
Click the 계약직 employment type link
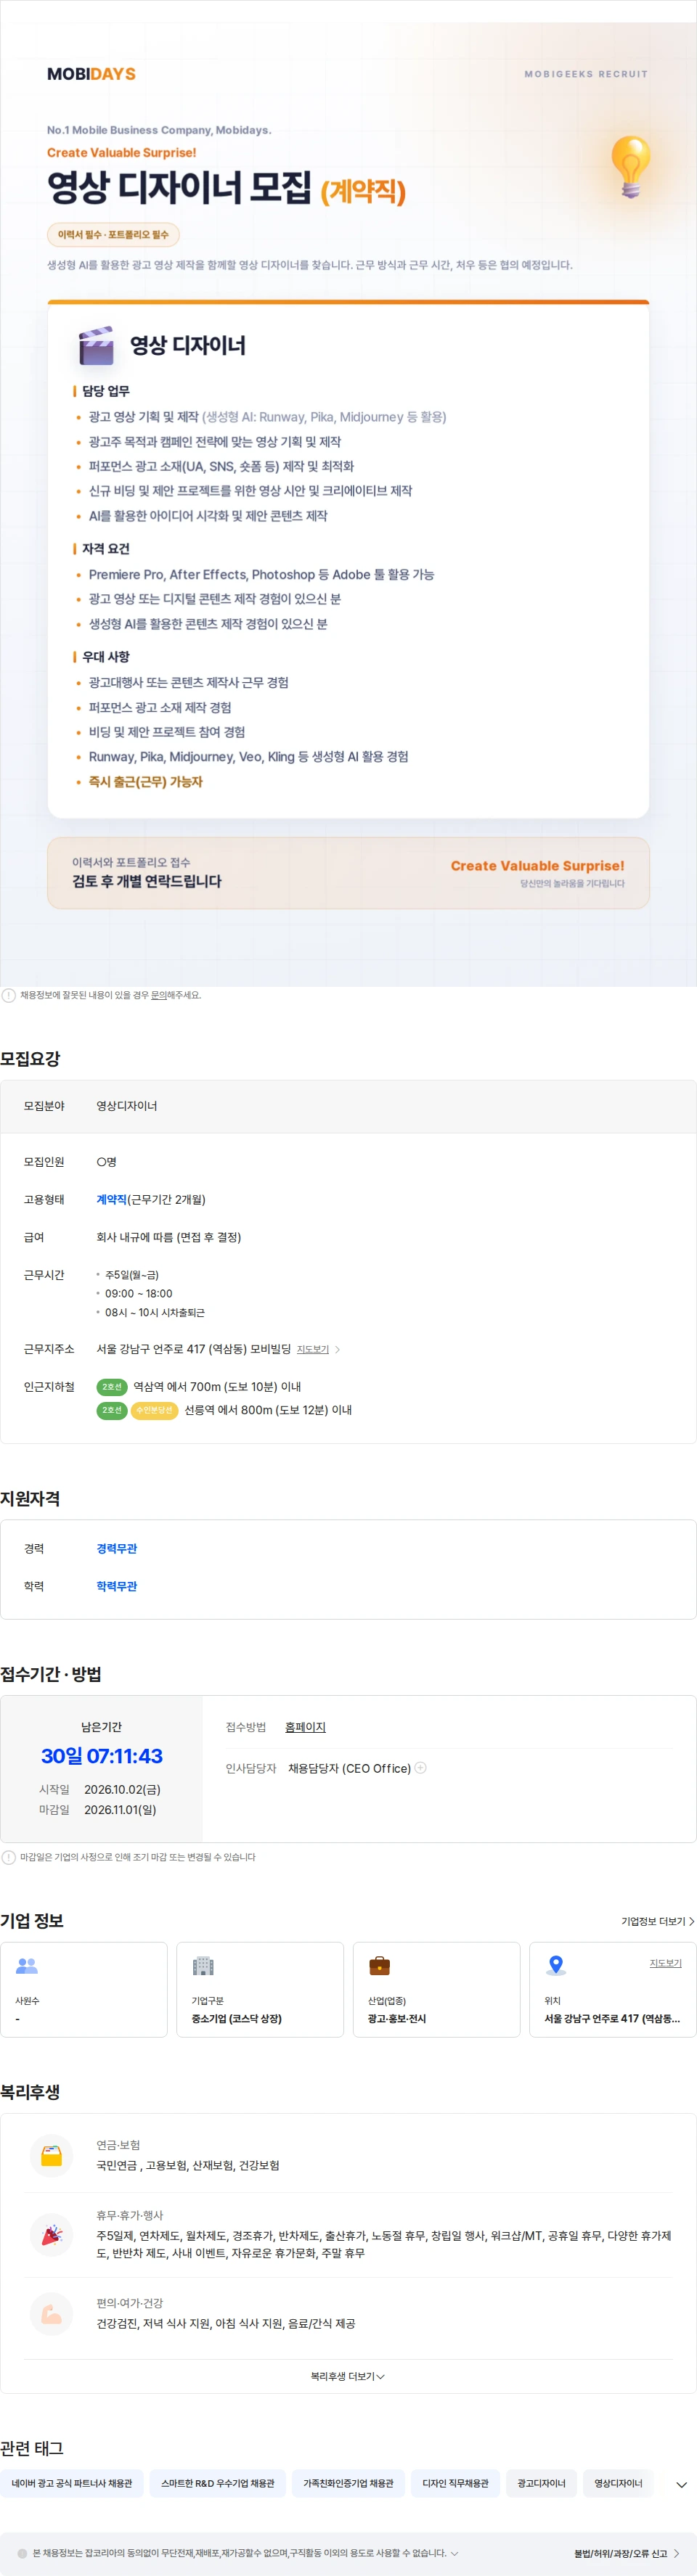coord(112,1199)
